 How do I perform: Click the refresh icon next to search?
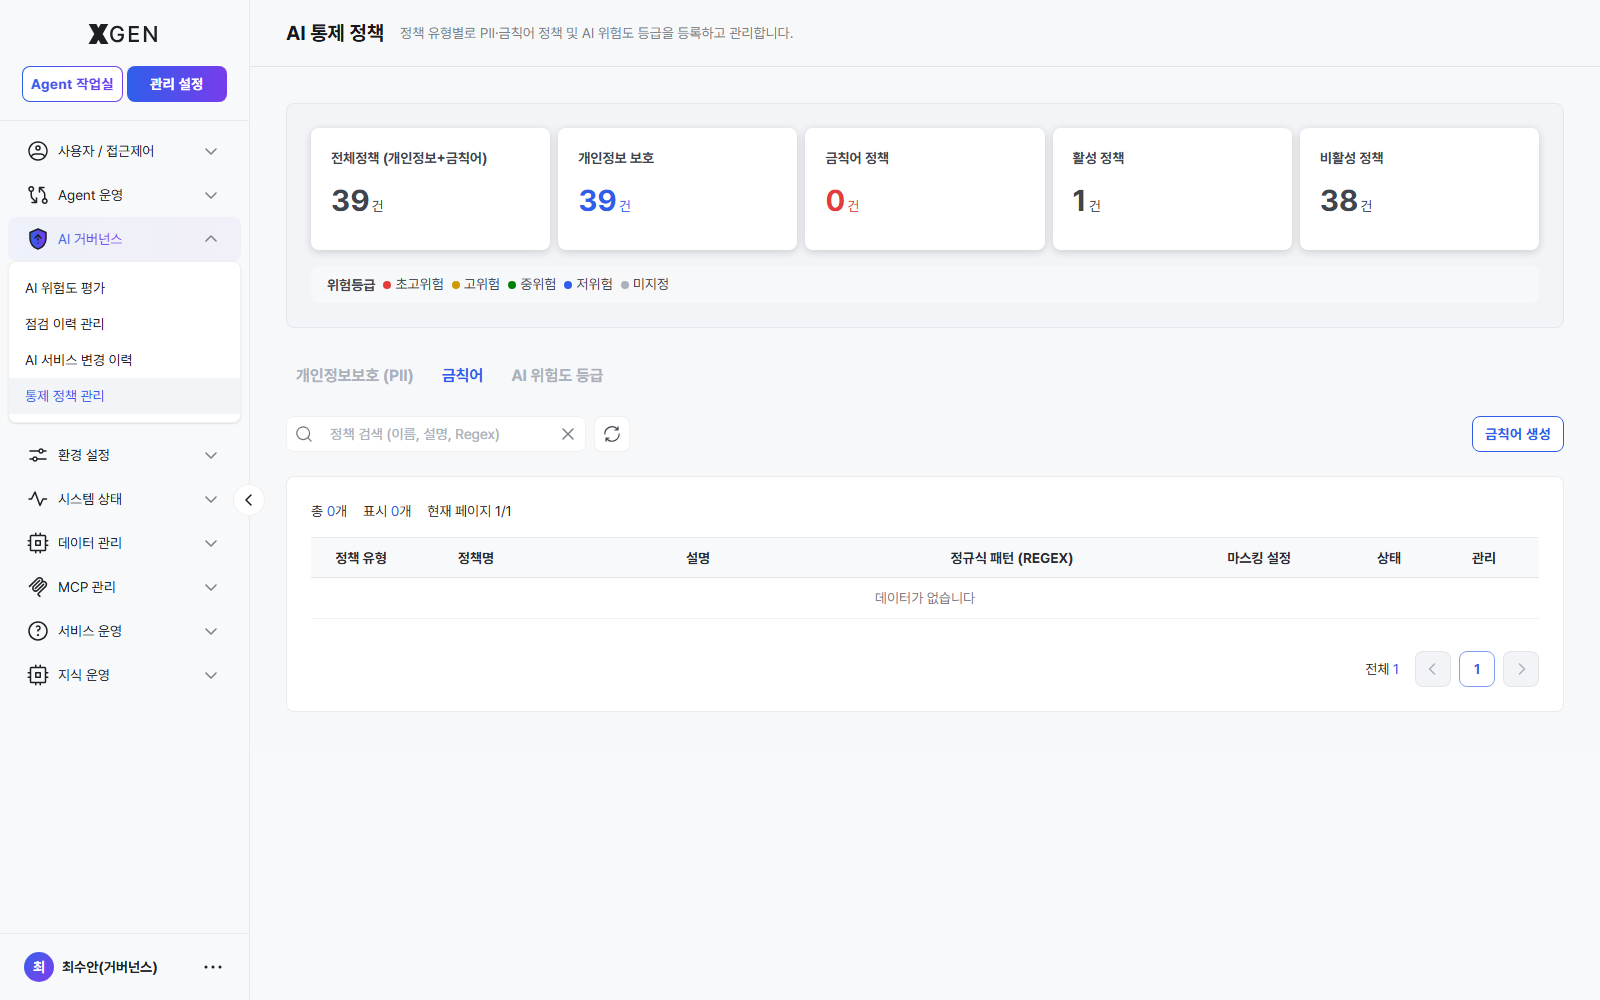(x=612, y=434)
